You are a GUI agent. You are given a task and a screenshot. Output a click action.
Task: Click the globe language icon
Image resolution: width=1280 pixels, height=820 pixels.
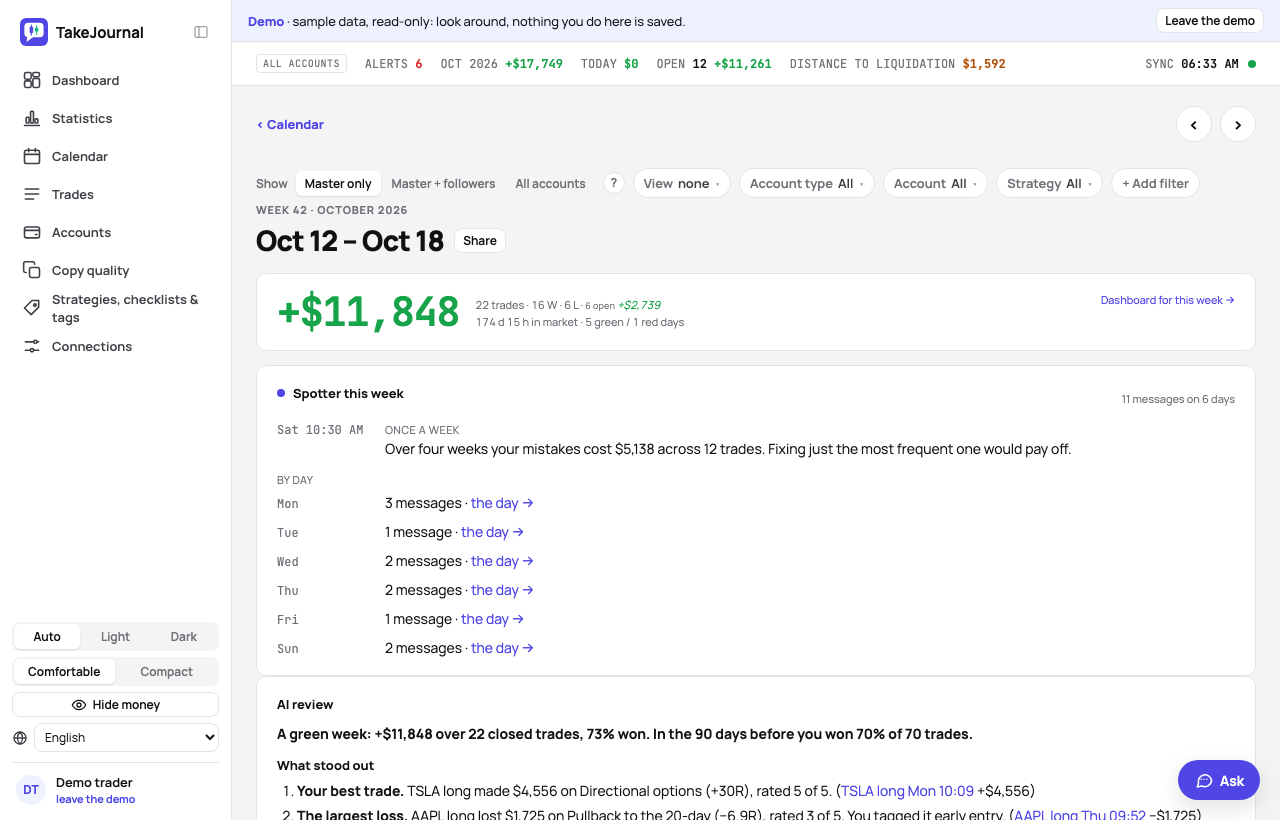(20, 738)
